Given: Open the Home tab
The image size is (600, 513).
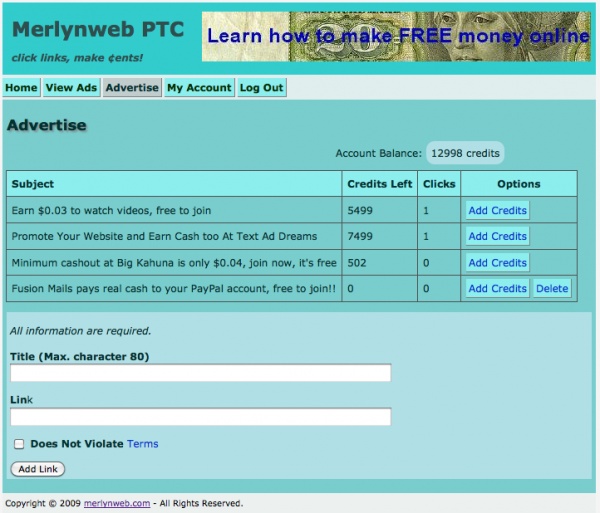Looking at the screenshot, I should 21,88.
